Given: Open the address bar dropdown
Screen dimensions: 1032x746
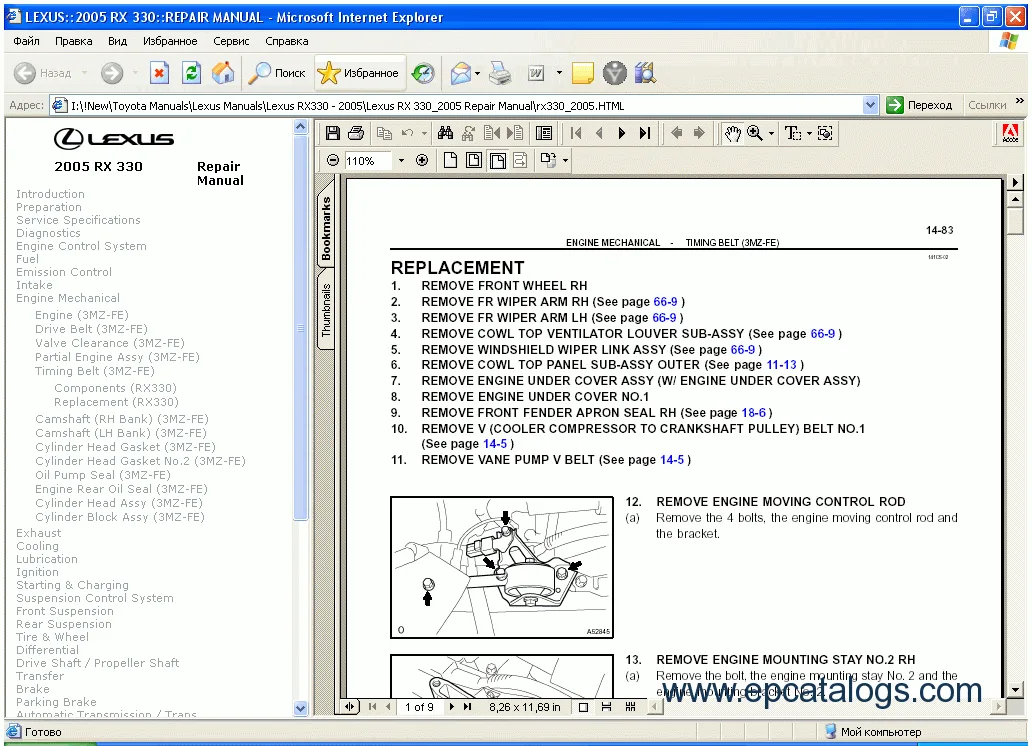Looking at the screenshot, I should [x=870, y=105].
